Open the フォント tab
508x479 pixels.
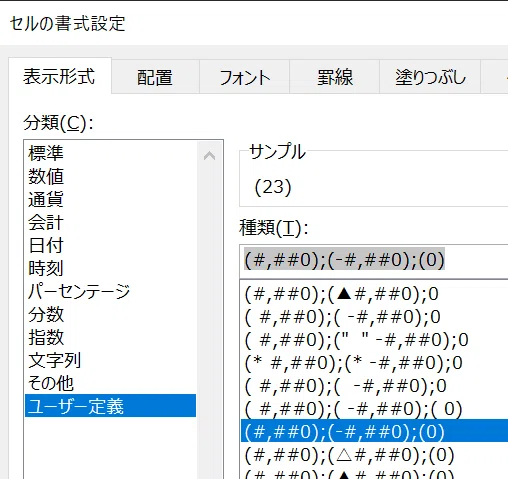coord(244,77)
